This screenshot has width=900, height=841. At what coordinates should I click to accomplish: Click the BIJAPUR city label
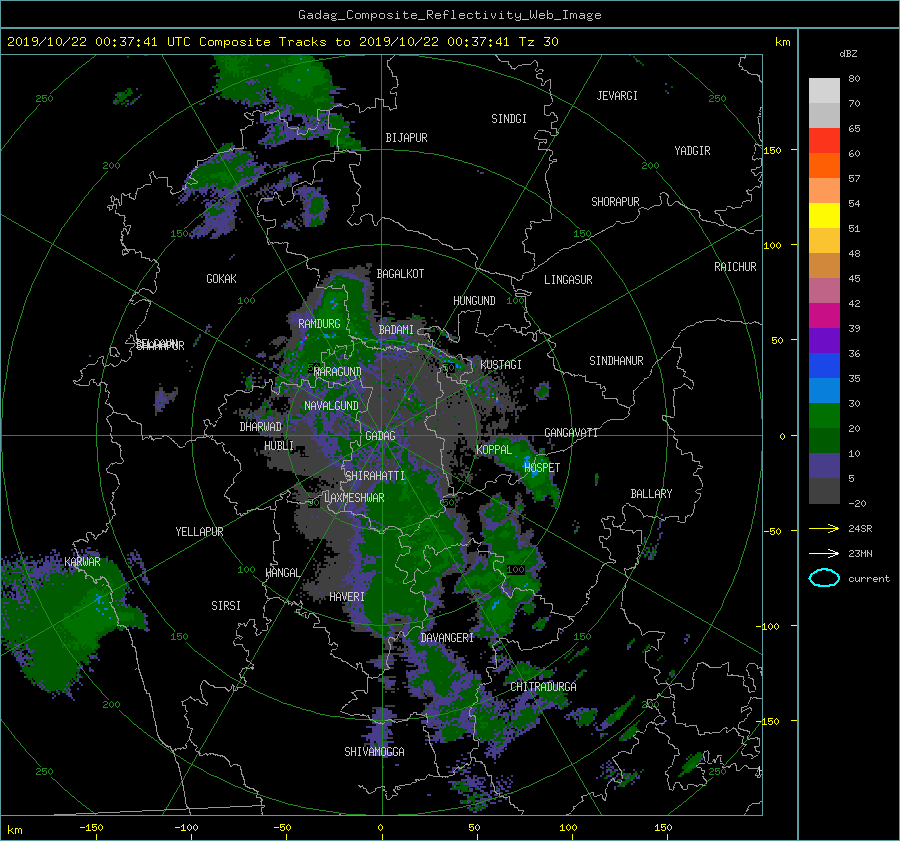point(406,138)
